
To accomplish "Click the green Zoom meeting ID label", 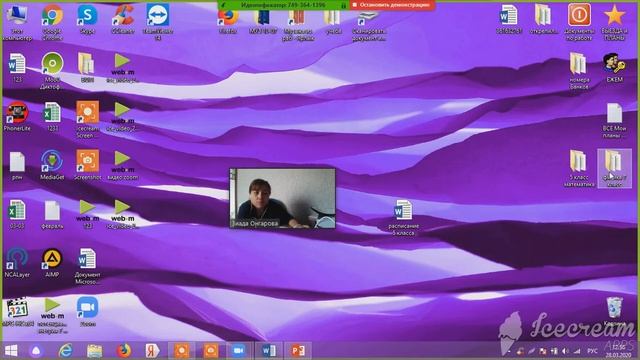I will point(283,5).
